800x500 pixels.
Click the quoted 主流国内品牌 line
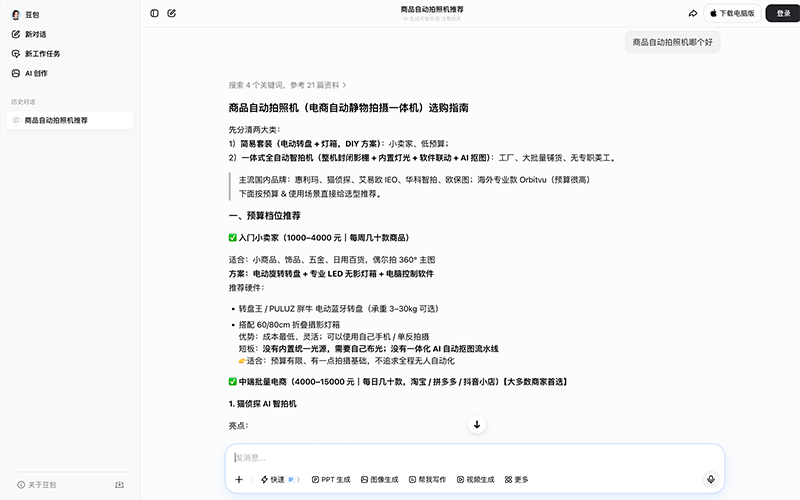click(414, 180)
